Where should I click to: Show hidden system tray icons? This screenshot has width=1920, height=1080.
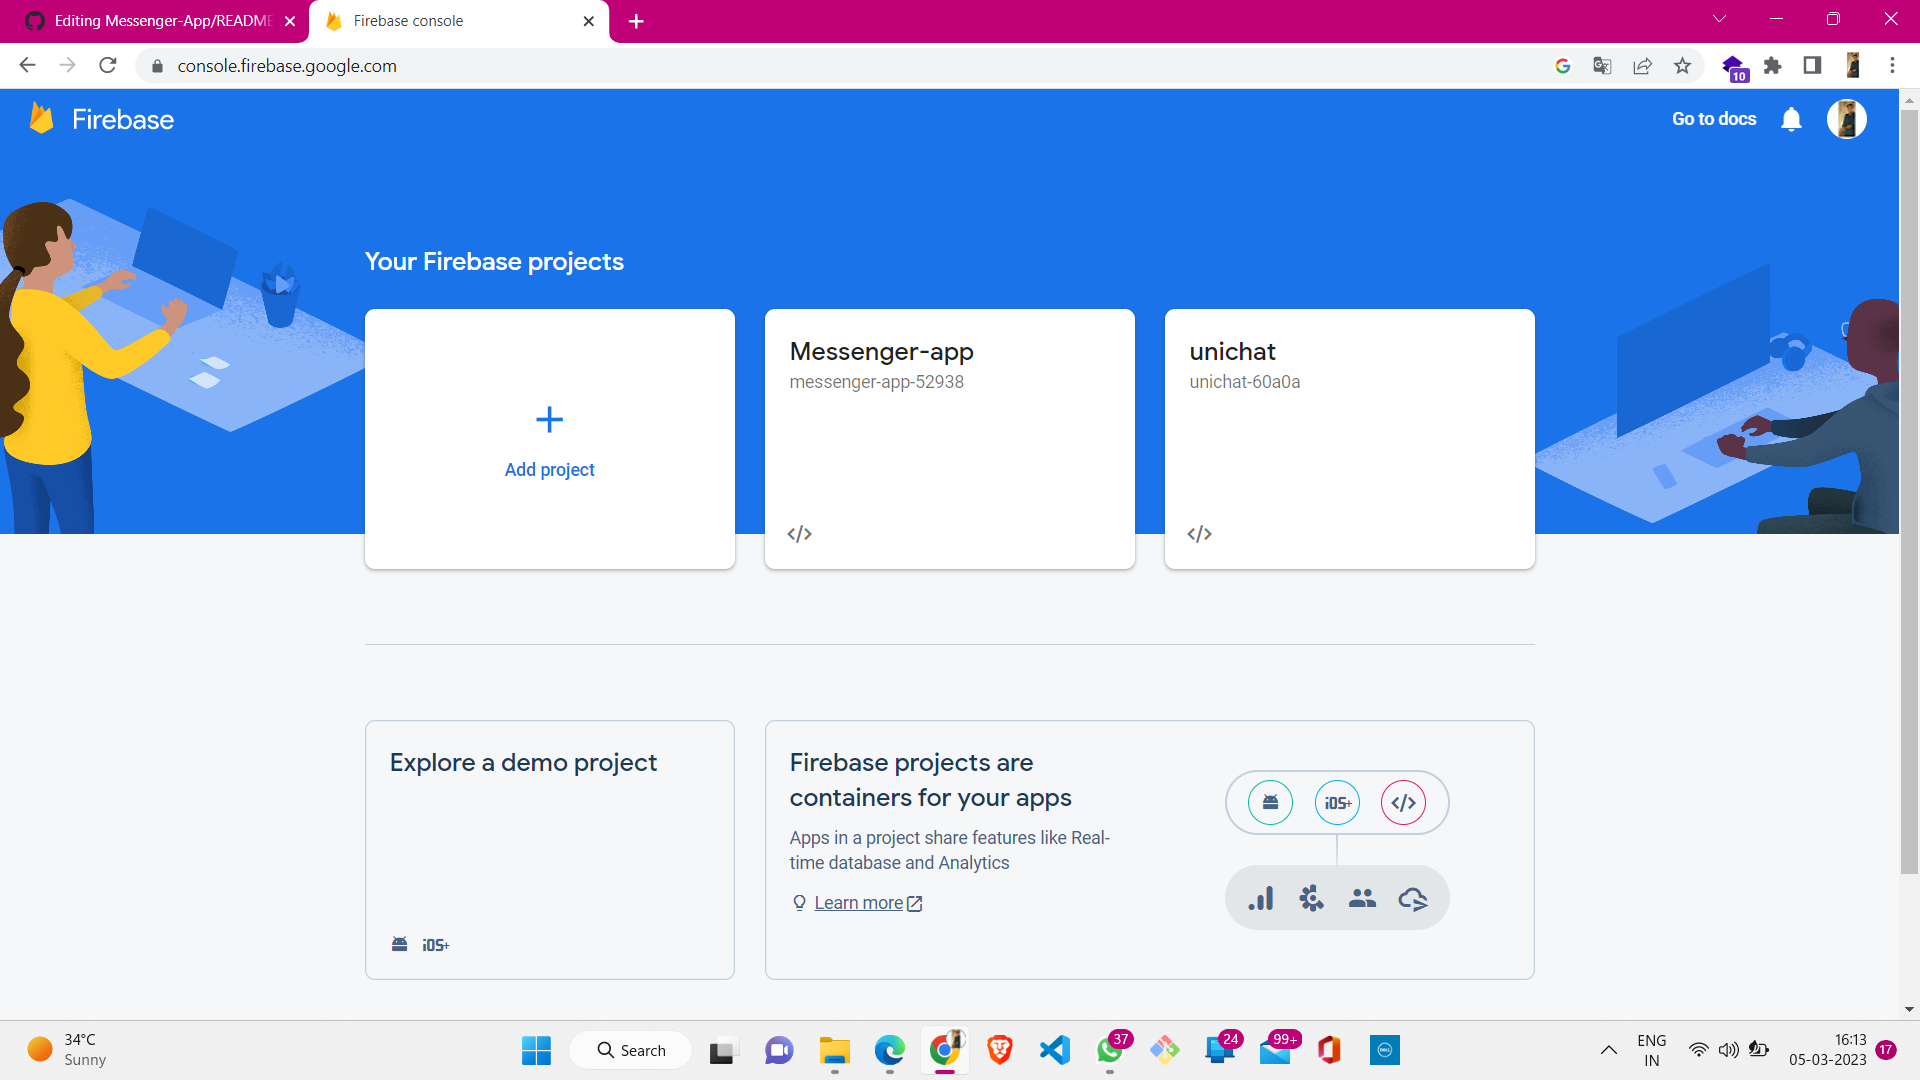tap(1608, 1050)
